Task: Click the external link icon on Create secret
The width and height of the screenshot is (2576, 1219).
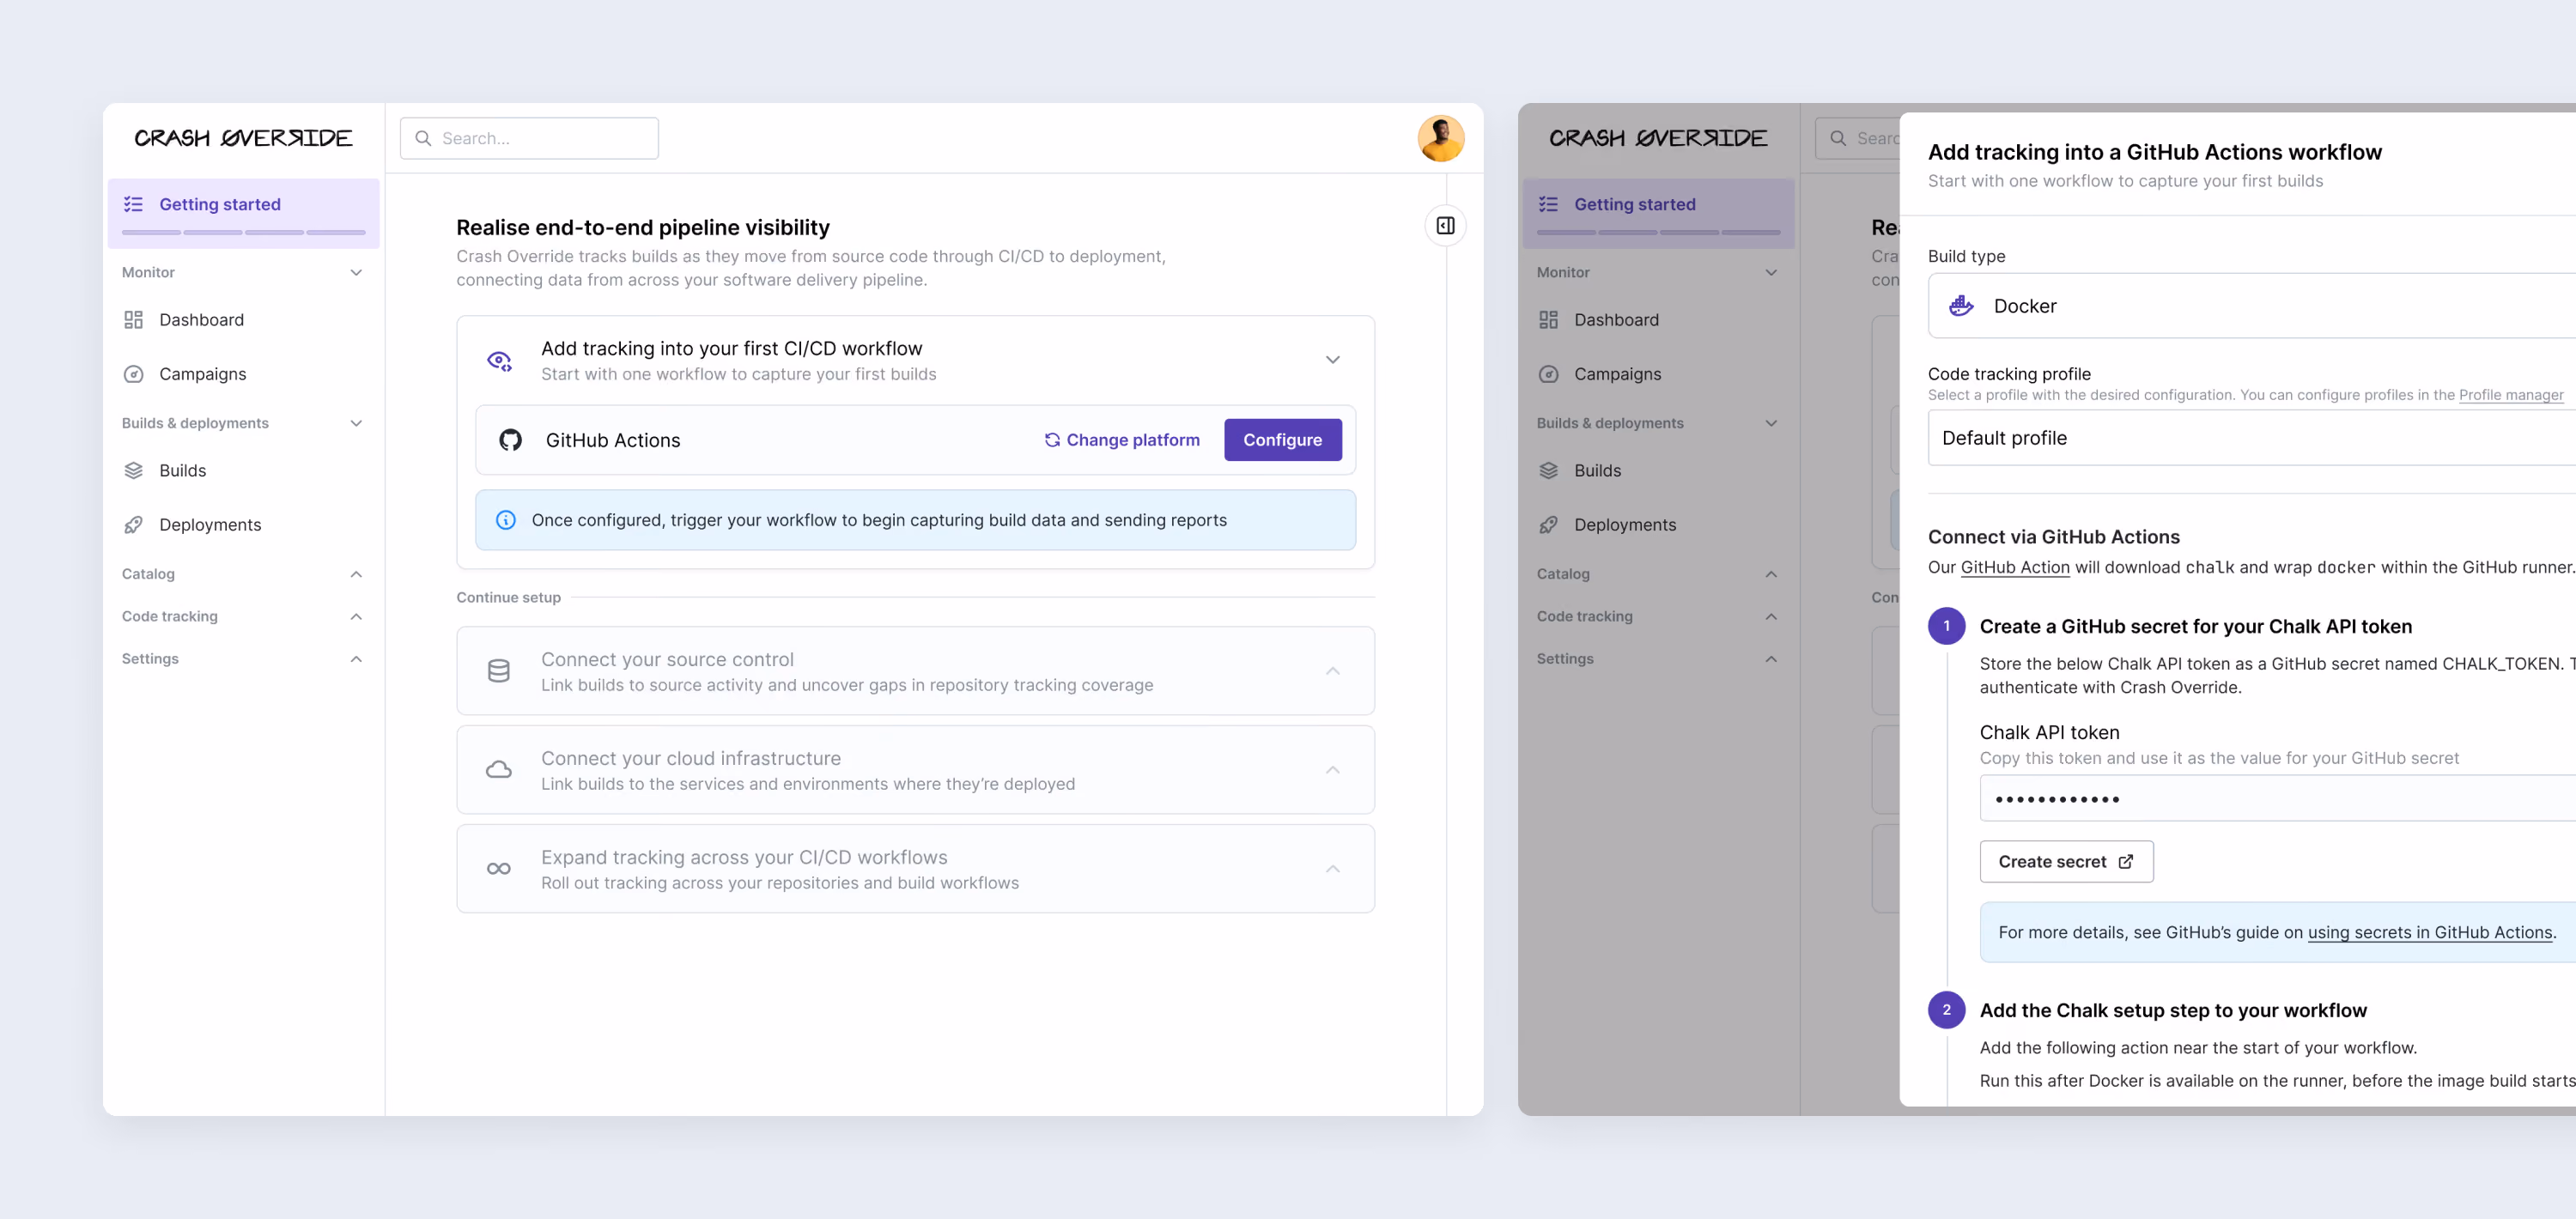Action: tap(2126, 862)
